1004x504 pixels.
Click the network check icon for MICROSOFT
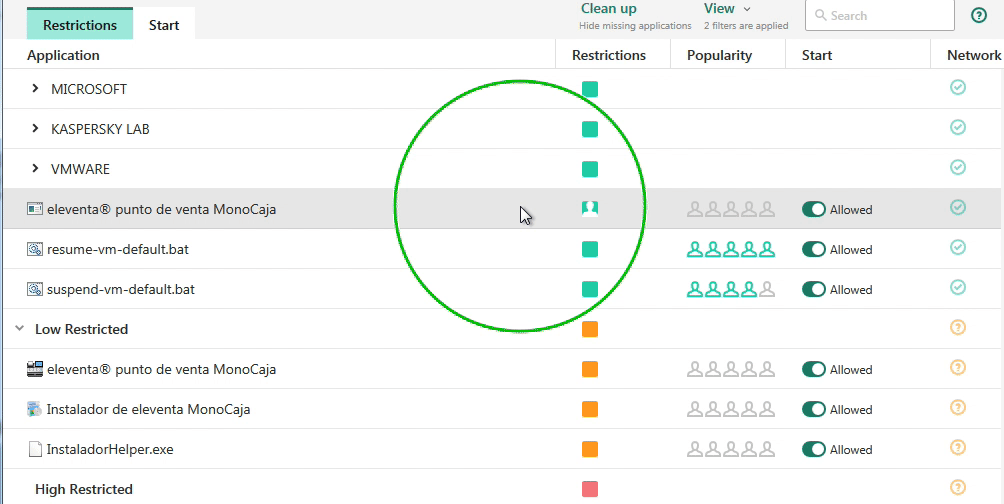coord(957,88)
